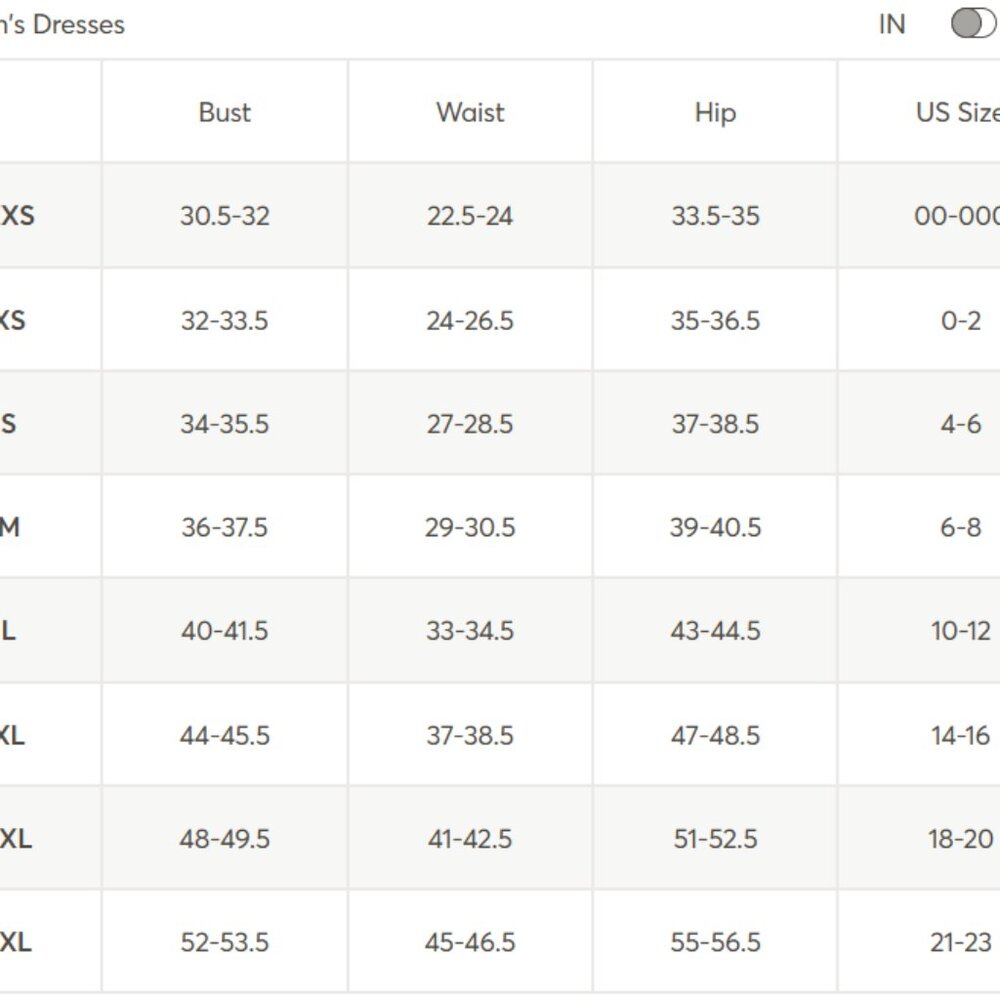Select US size 10-12 cell
Image resolution: width=1000 pixels, height=1000 pixels.
point(960,631)
